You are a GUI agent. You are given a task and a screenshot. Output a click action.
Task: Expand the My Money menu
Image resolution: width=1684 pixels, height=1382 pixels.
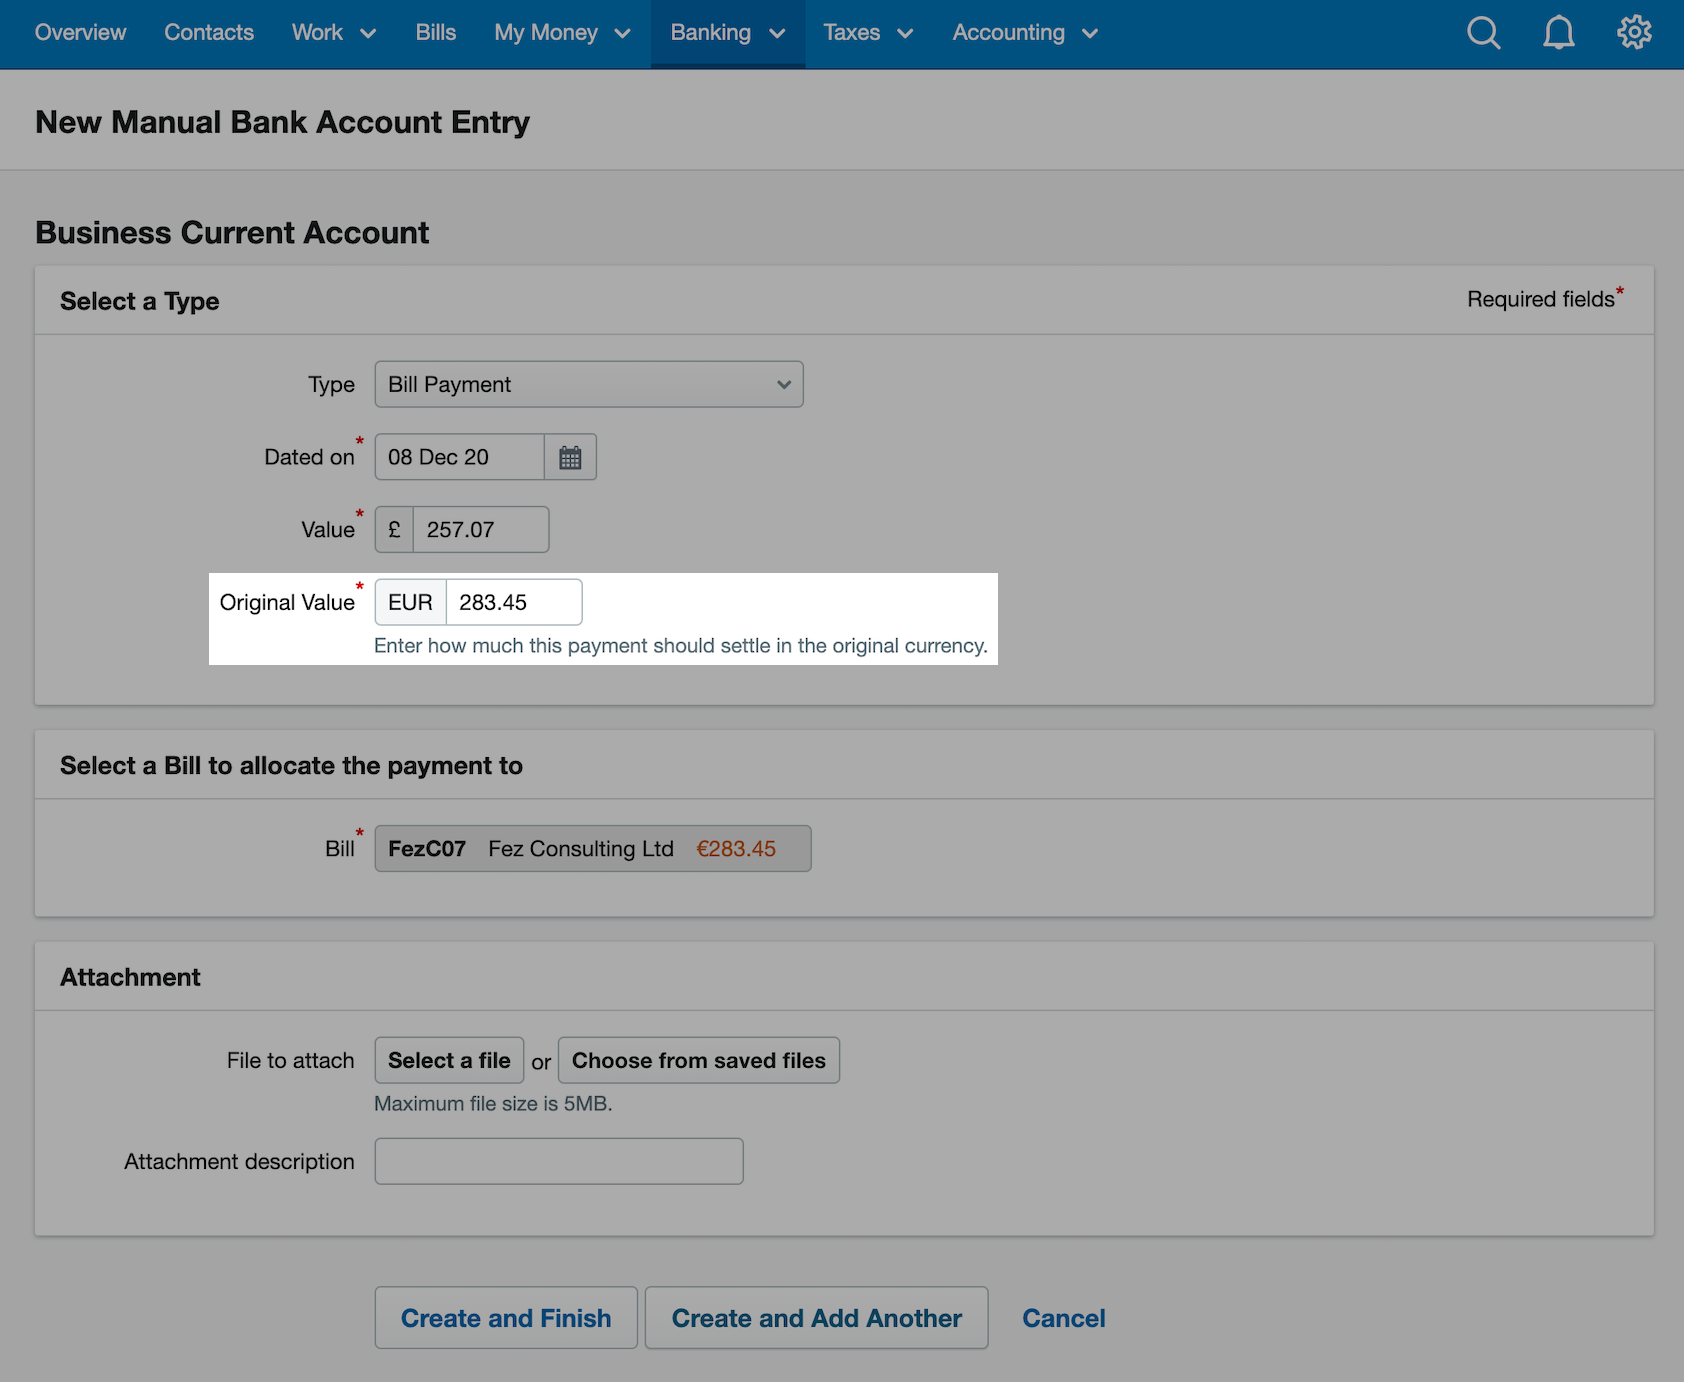pos(562,33)
